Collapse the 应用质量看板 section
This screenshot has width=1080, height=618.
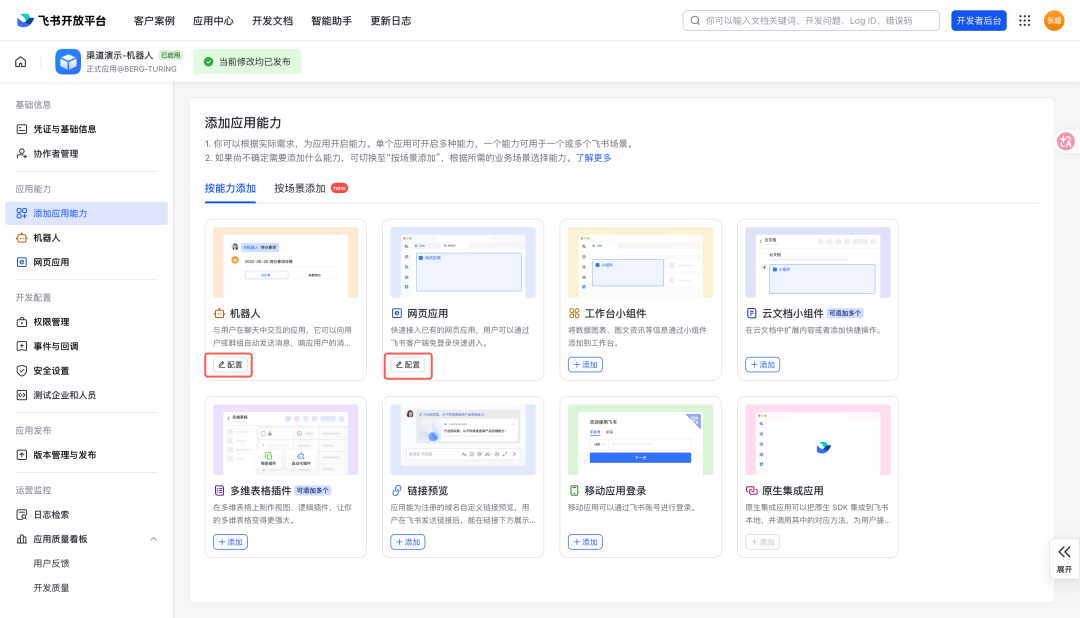tap(154, 539)
